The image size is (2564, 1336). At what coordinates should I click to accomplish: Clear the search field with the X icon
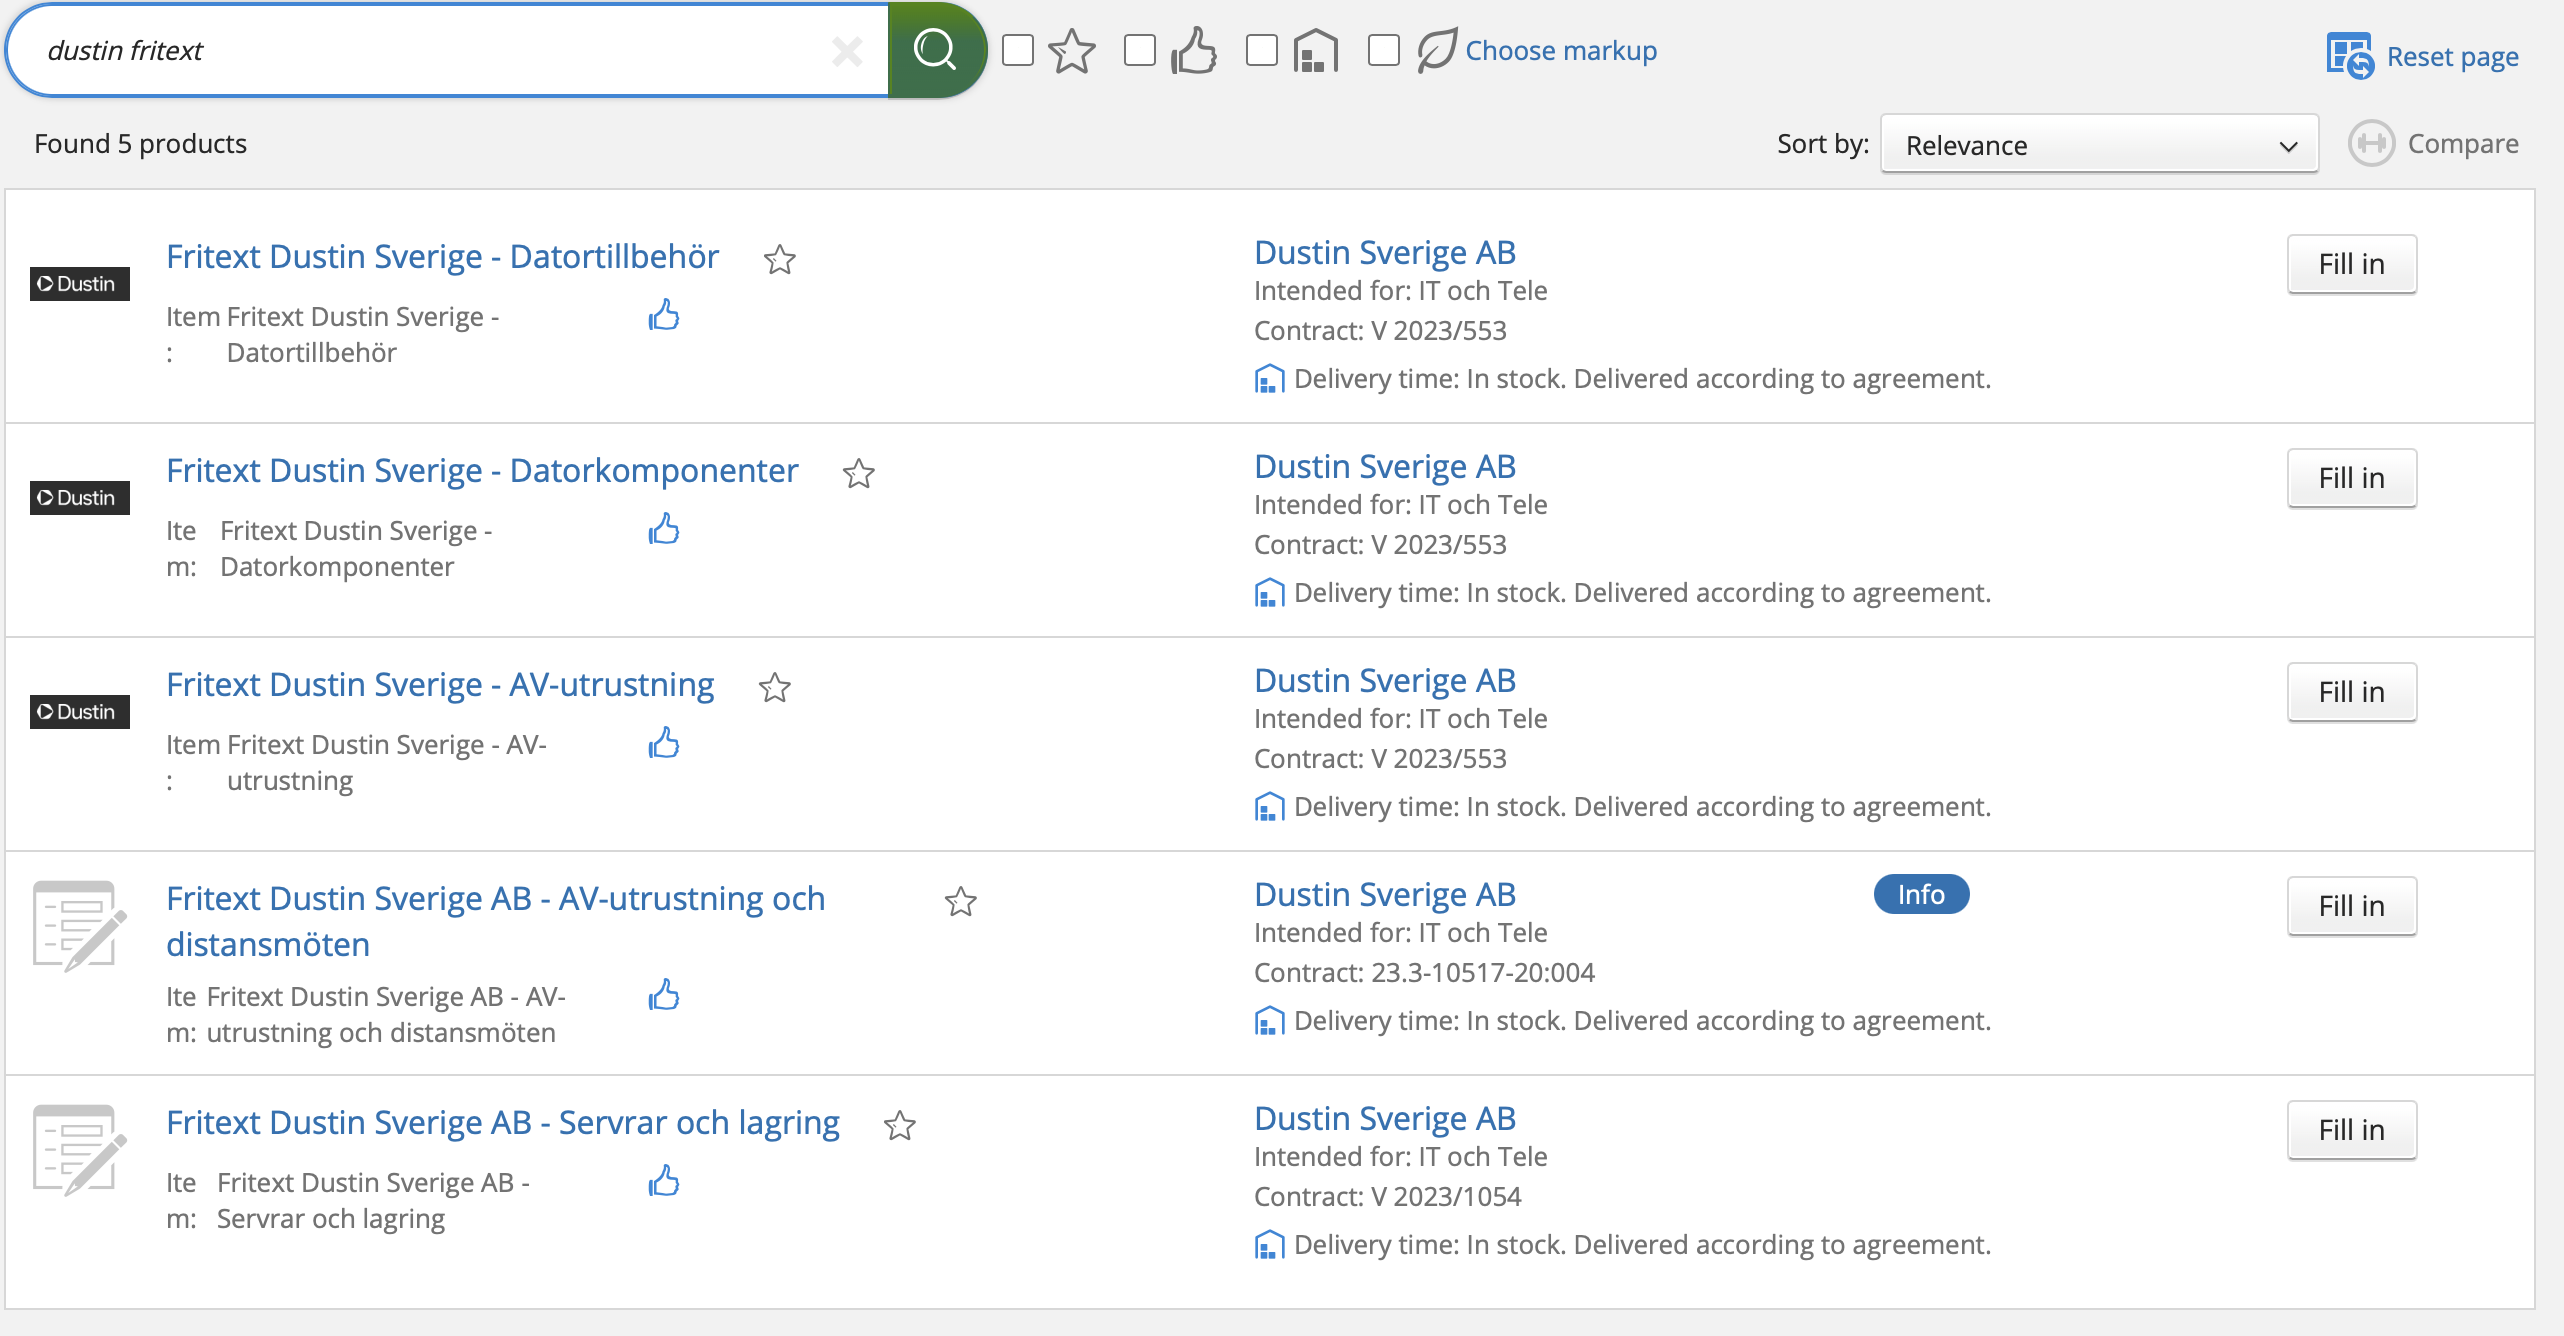click(848, 50)
